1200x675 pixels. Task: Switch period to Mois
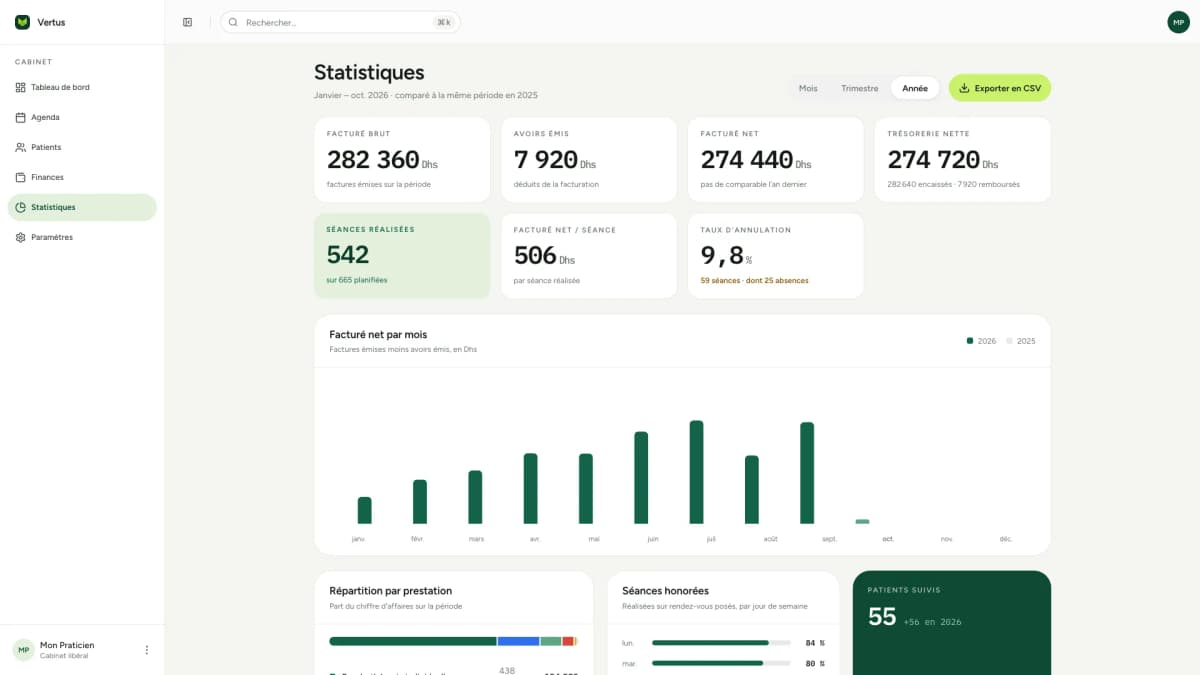[x=808, y=88]
